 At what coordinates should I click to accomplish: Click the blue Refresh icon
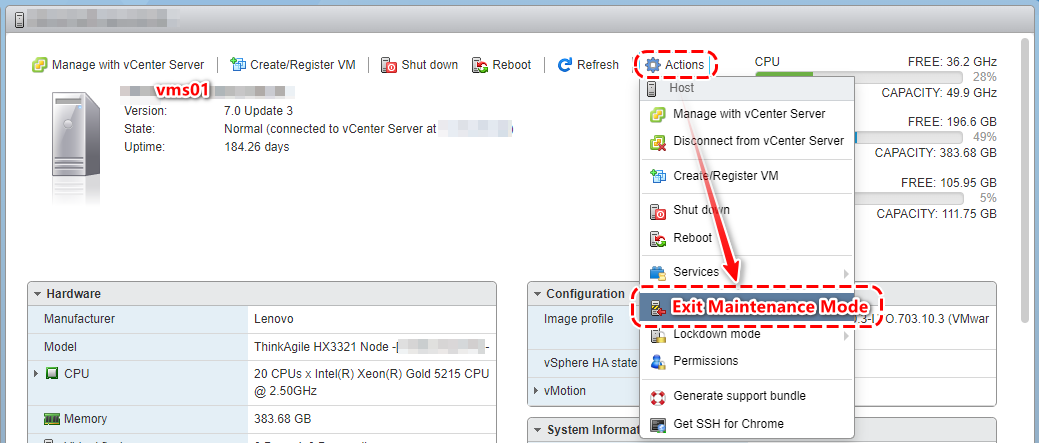point(565,65)
